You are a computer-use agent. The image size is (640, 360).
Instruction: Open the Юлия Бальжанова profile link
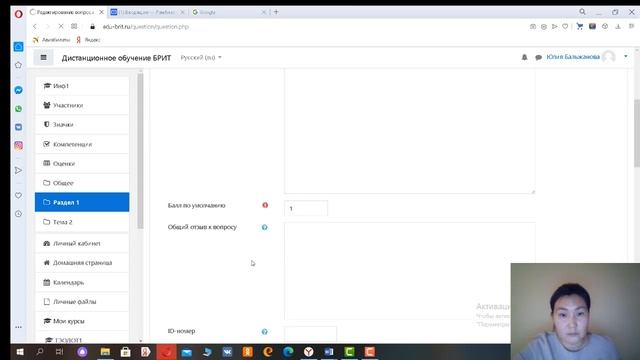(x=573, y=57)
